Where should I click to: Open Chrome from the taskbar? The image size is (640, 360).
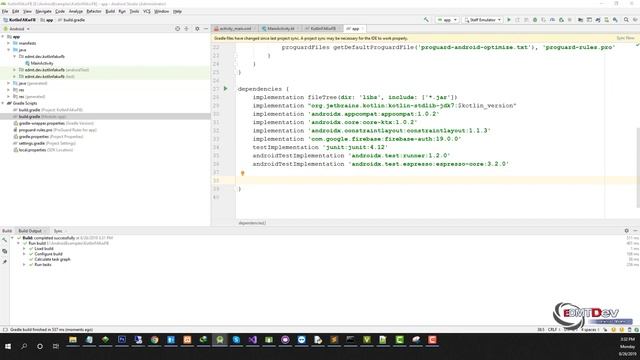pos(154,340)
